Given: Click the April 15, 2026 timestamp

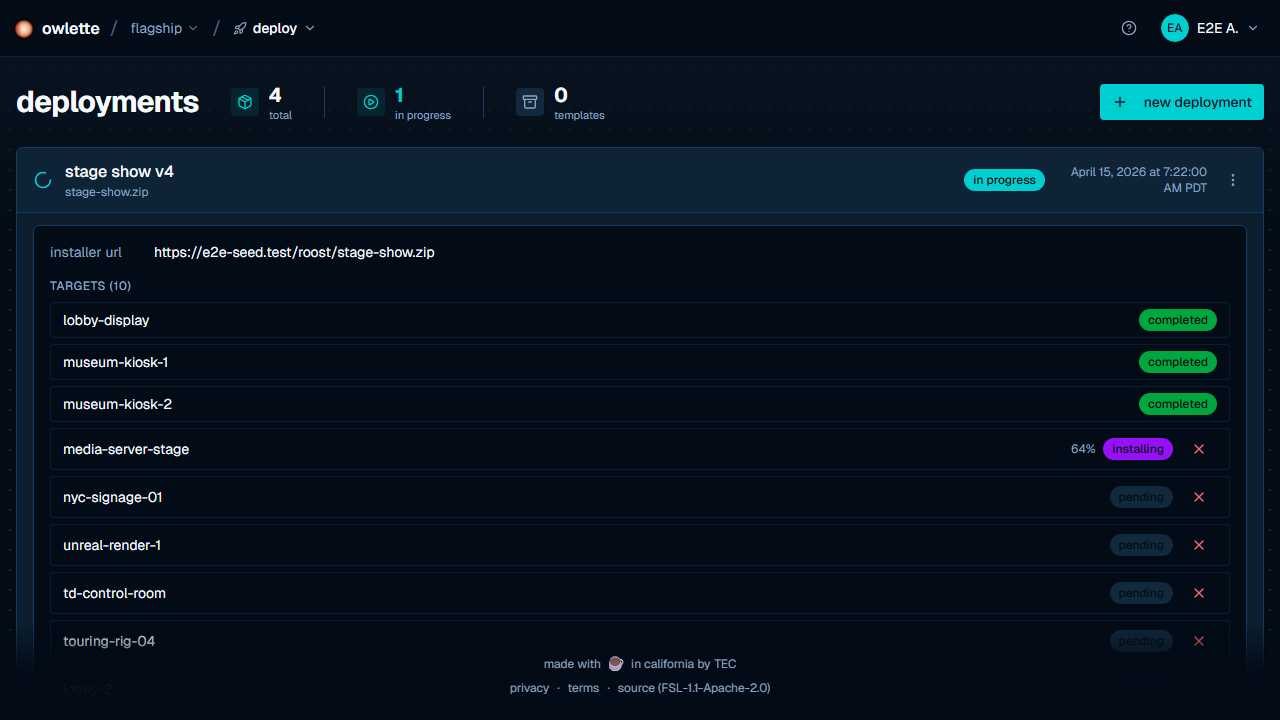Looking at the screenshot, I should pyautogui.click(x=1139, y=180).
